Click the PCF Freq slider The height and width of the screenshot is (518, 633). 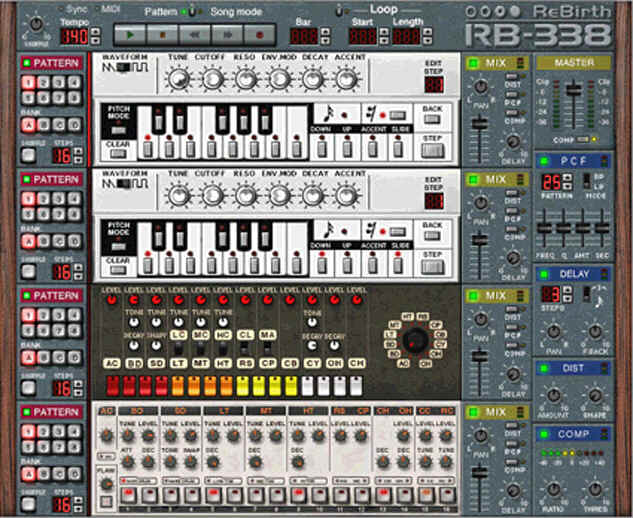click(x=544, y=228)
